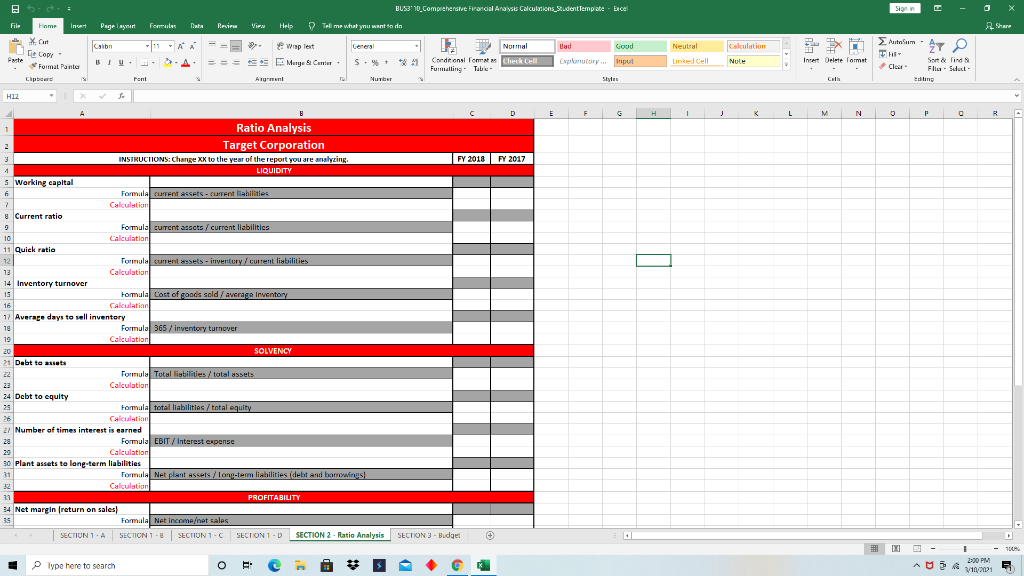Screen dimensions: 1024x576
Task: Toggle bold formatting
Action: (96, 61)
